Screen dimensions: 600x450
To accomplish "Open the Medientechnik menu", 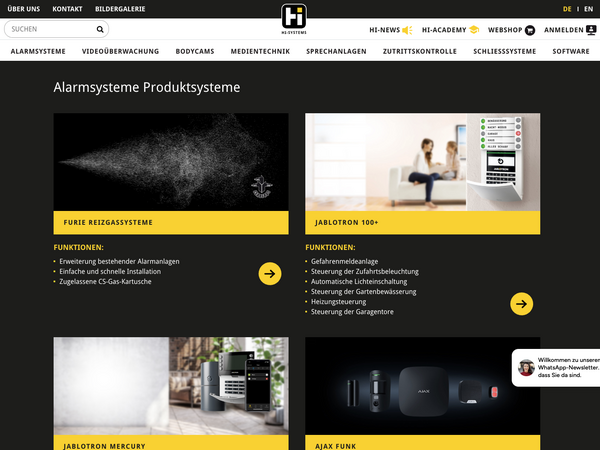I will pyautogui.click(x=260, y=51).
